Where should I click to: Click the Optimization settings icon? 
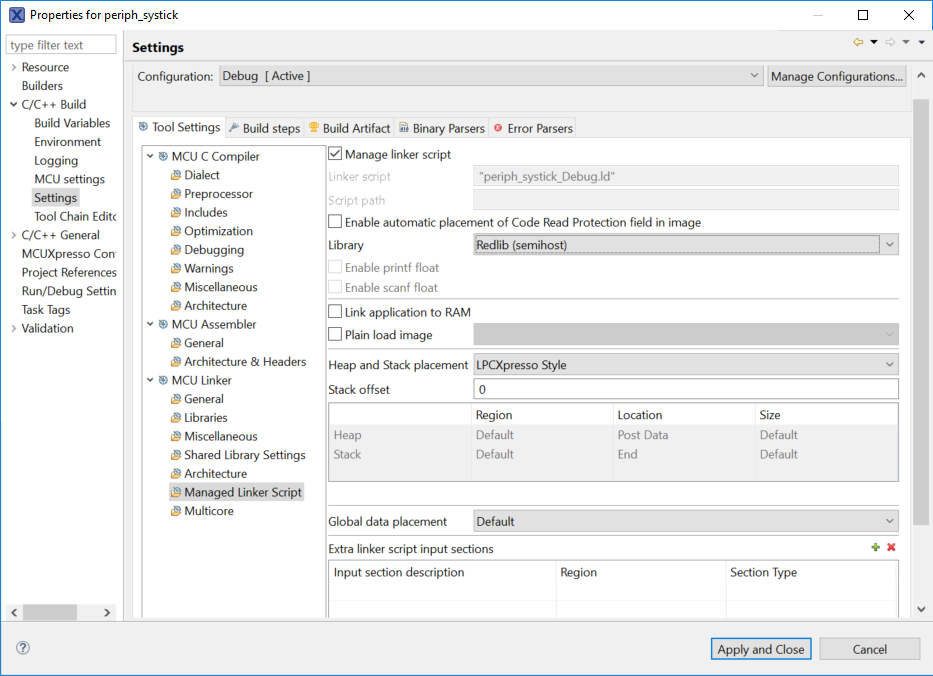(x=176, y=231)
